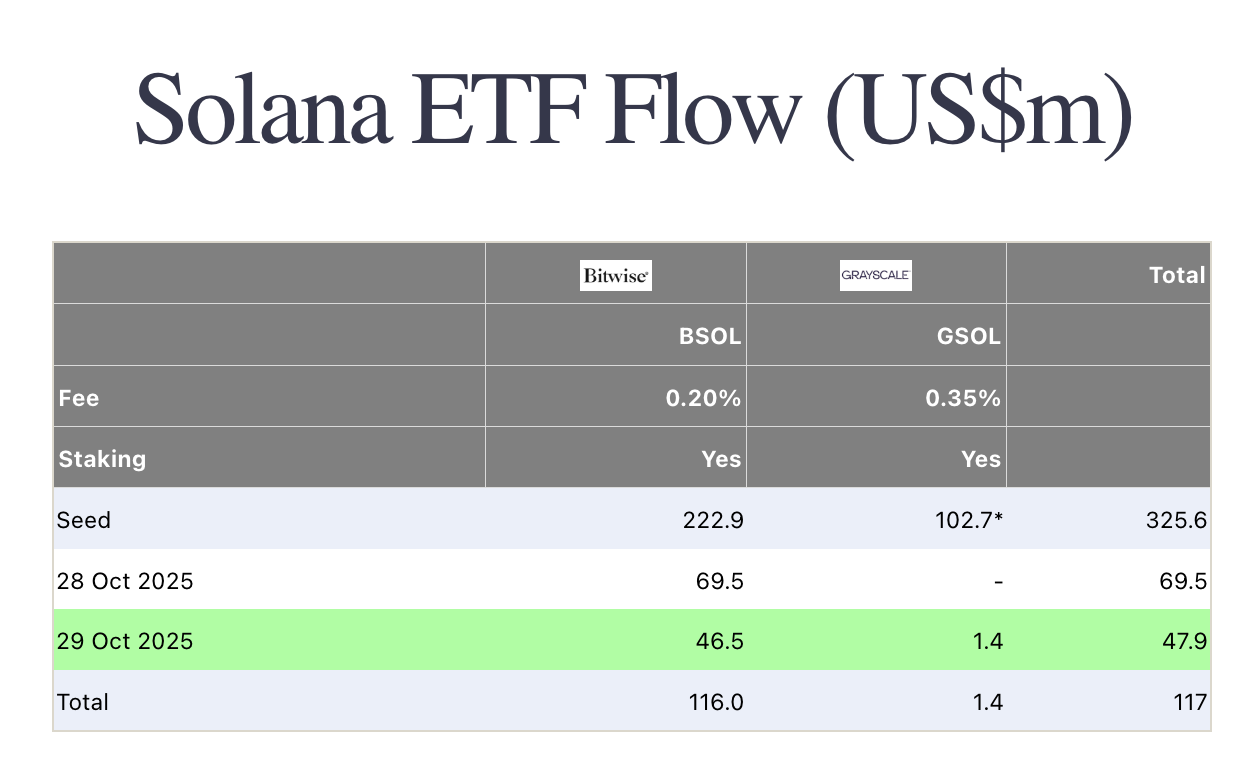Click the Seed row label
The width and height of the screenshot is (1238, 776).
(84, 520)
